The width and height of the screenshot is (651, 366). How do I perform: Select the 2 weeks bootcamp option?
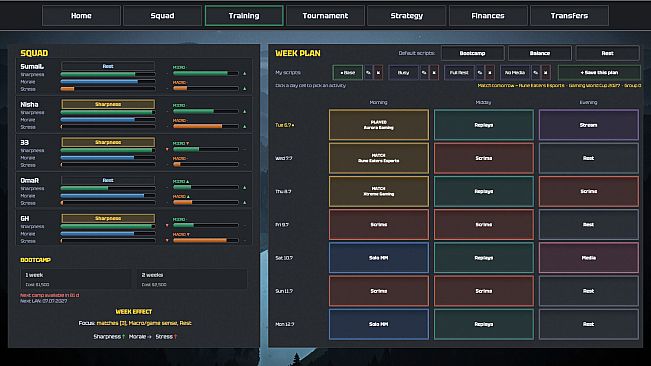(x=192, y=279)
